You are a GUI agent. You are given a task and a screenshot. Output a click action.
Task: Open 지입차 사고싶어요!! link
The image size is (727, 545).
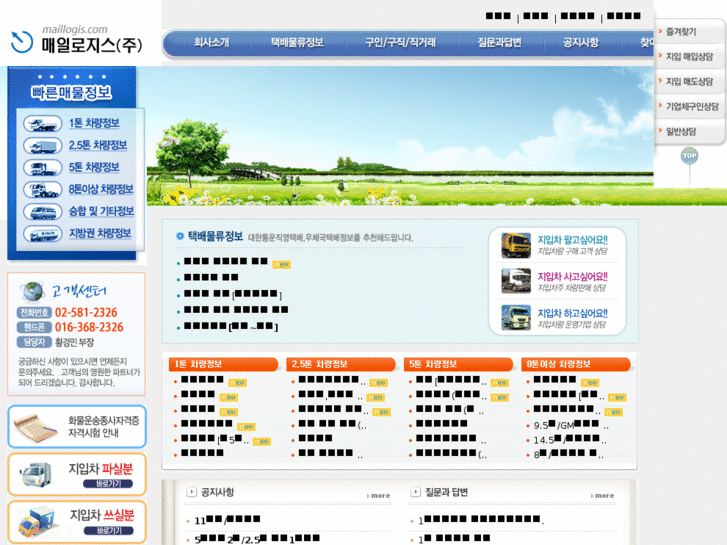[x=573, y=276]
